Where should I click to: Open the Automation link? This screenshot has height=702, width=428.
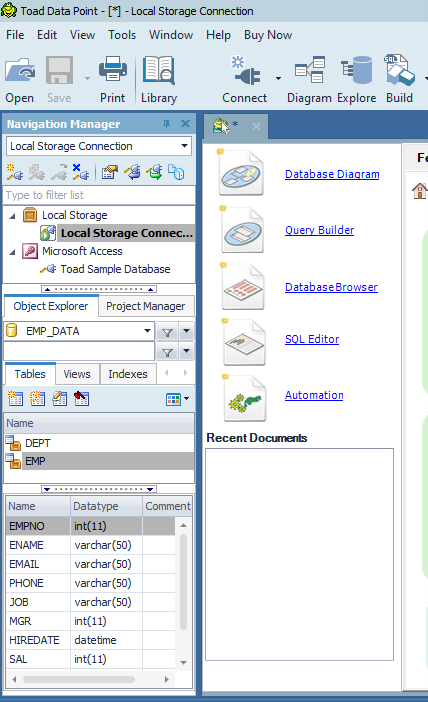pos(314,395)
